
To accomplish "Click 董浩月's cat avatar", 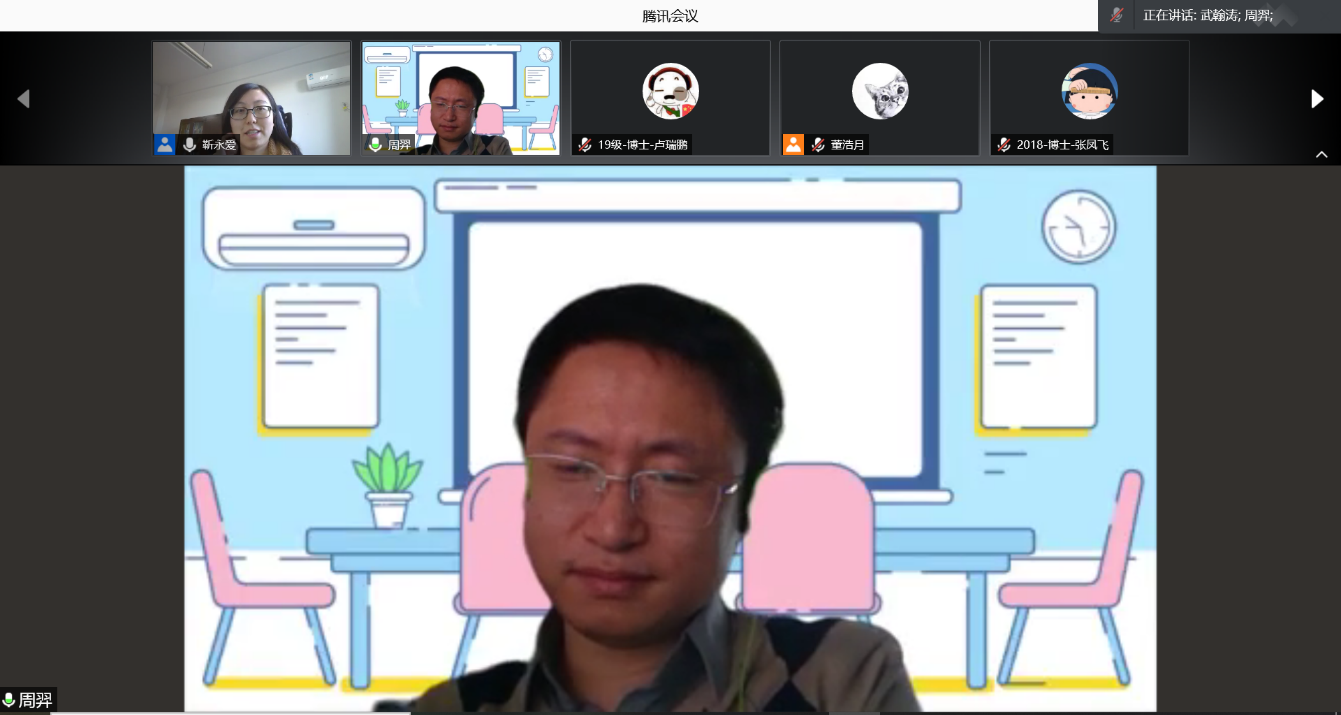I will coord(880,91).
